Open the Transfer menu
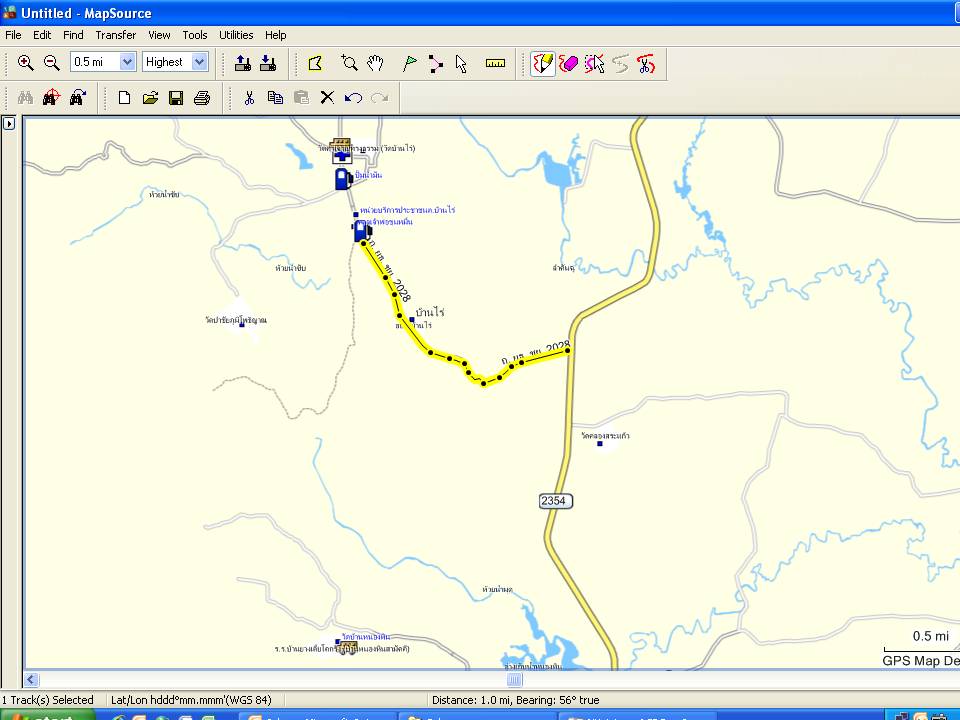960x720 pixels. tap(115, 35)
